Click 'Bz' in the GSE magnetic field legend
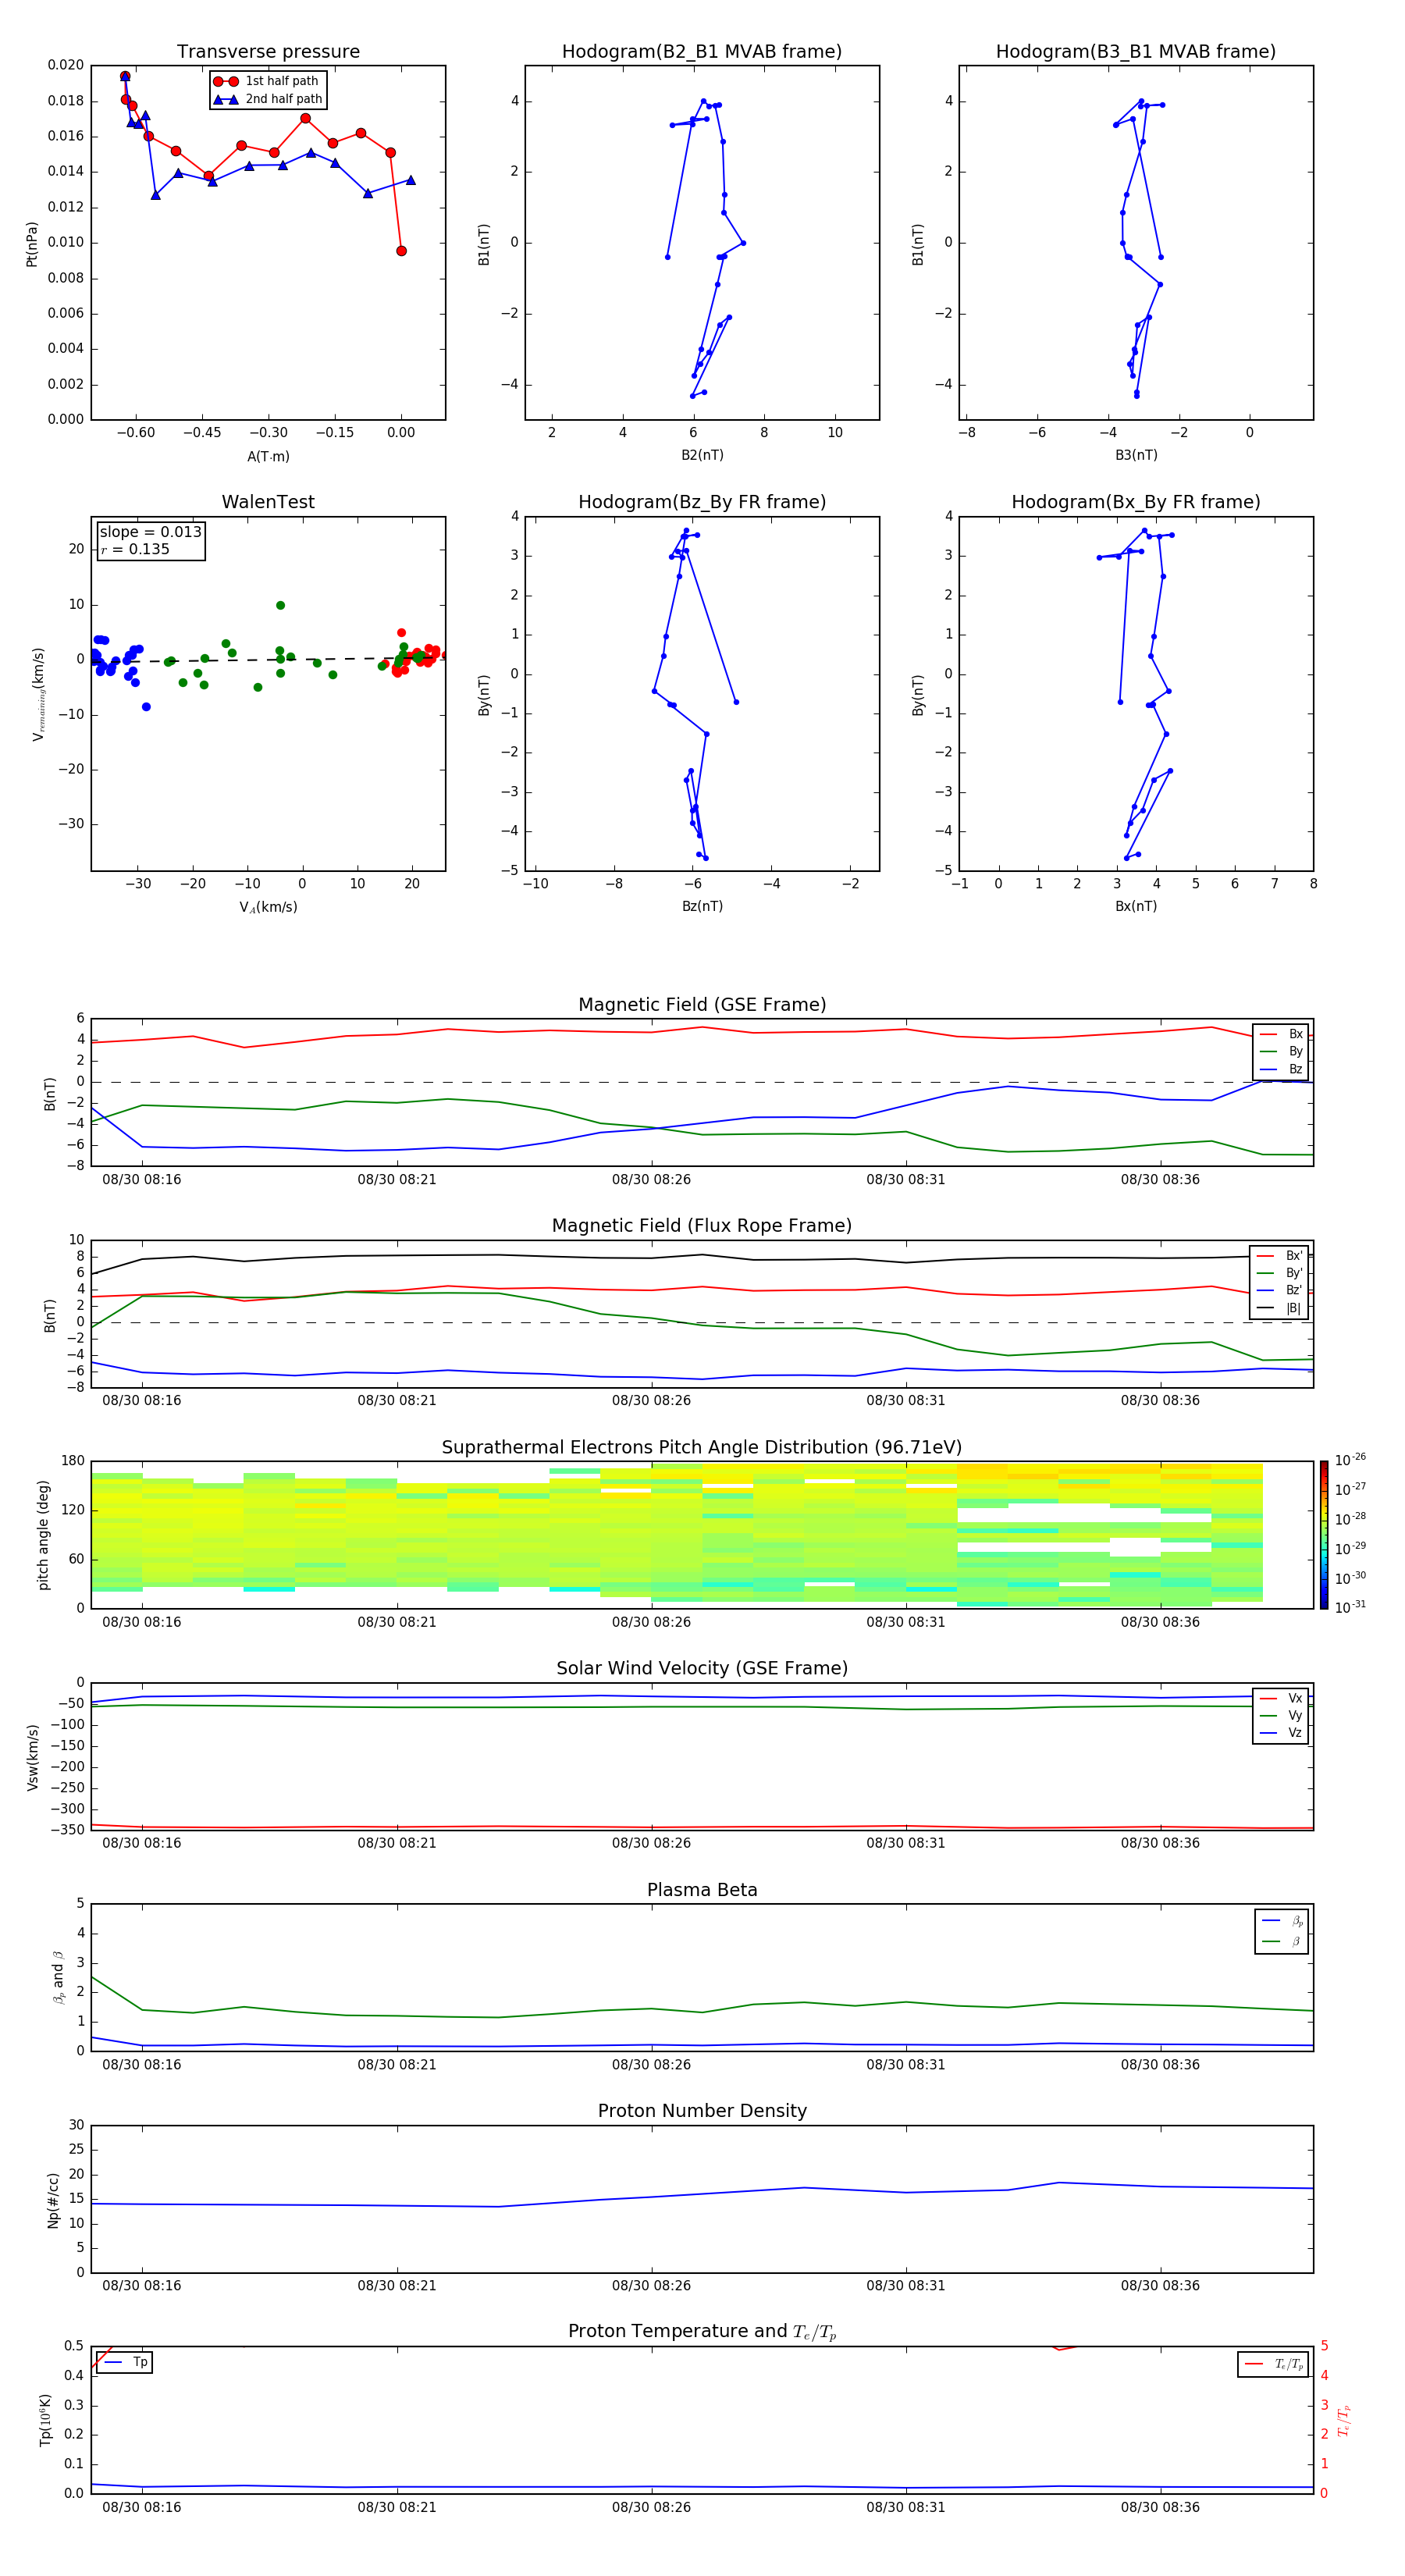This screenshot has width=1405, height=2576. [1295, 1069]
